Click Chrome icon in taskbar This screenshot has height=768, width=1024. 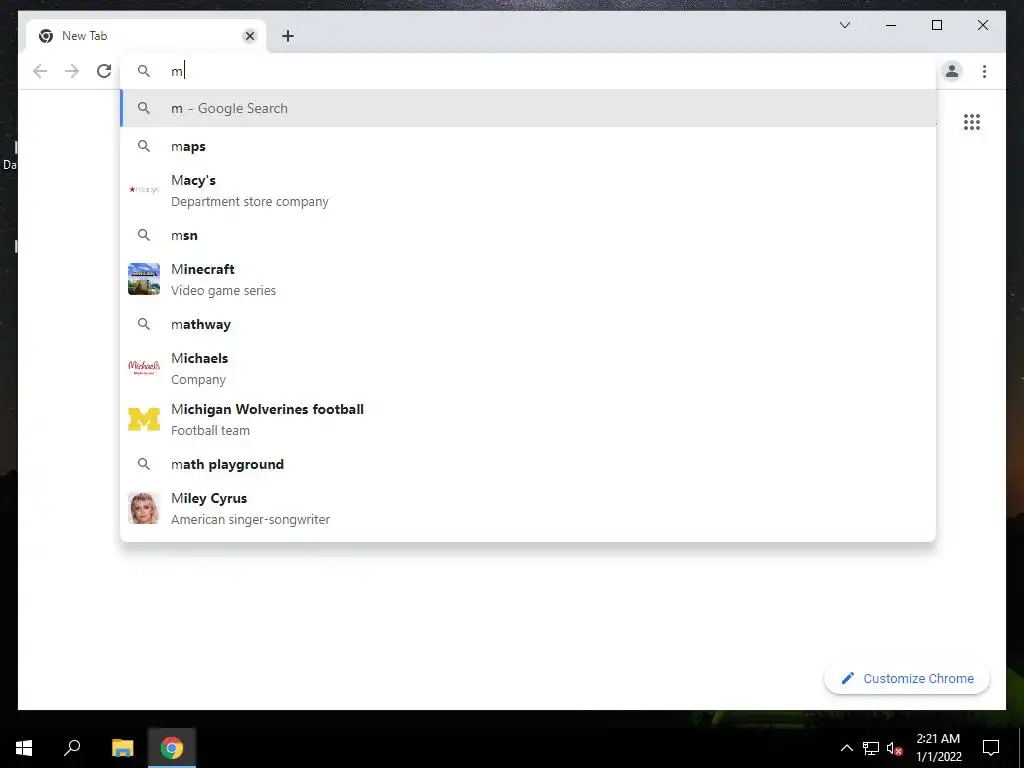click(172, 748)
